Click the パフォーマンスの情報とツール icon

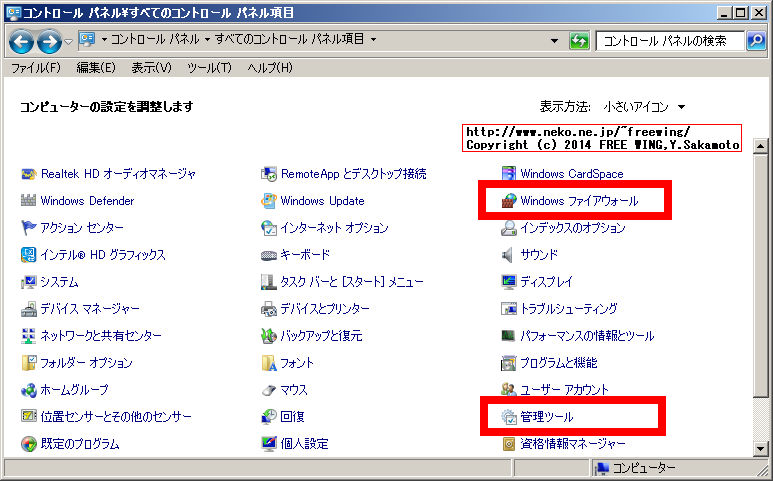pyautogui.click(x=508, y=336)
